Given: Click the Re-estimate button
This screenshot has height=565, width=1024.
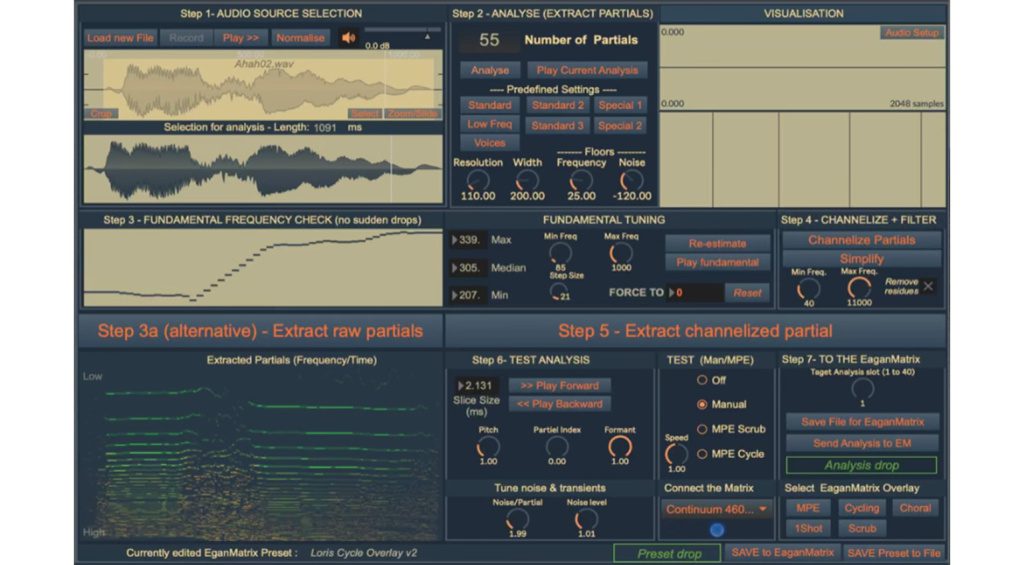Looking at the screenshot, I should 717,243.
